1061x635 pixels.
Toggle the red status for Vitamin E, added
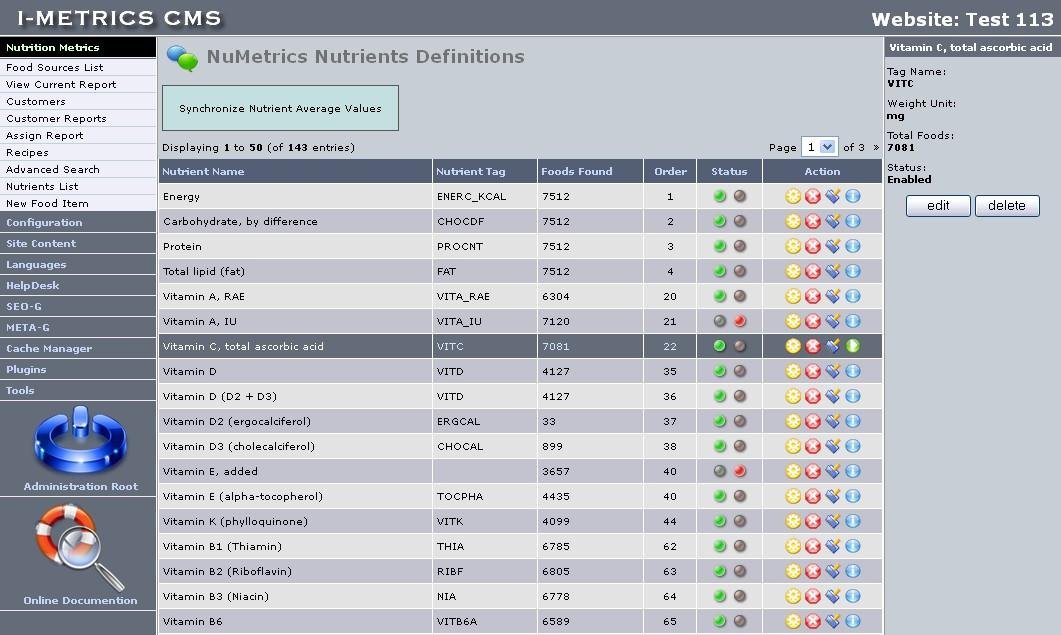click(738, 471)
